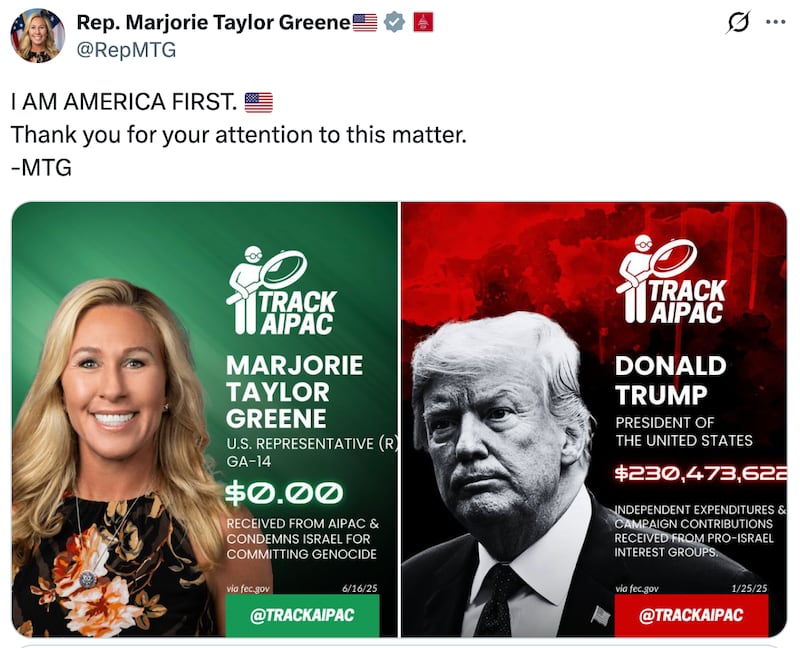Click the flag emoji in tweet text
This screenshot has height=648, width=800.
click(259, 102)
